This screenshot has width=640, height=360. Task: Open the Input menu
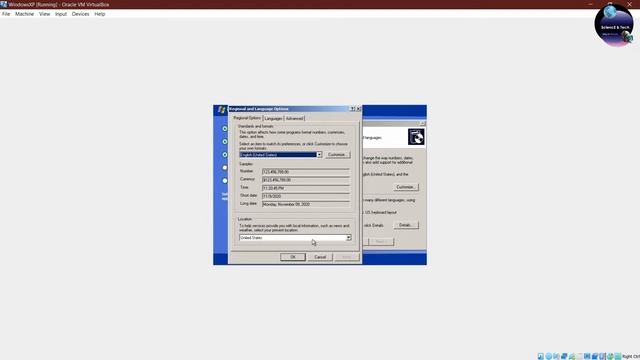click(61, 14)
